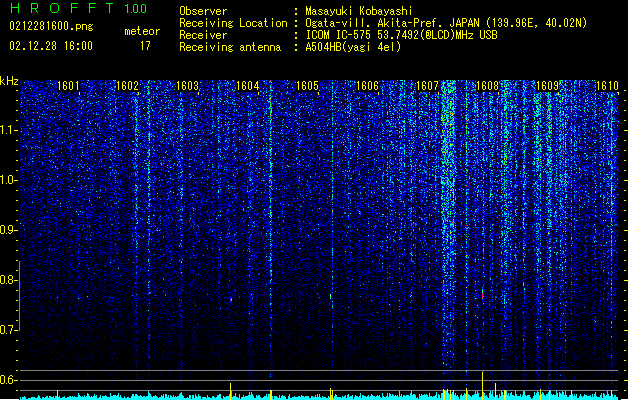Click the 1607 time marker
The width and height of the screenshot is (629, 400).
(x=428, y=86)
